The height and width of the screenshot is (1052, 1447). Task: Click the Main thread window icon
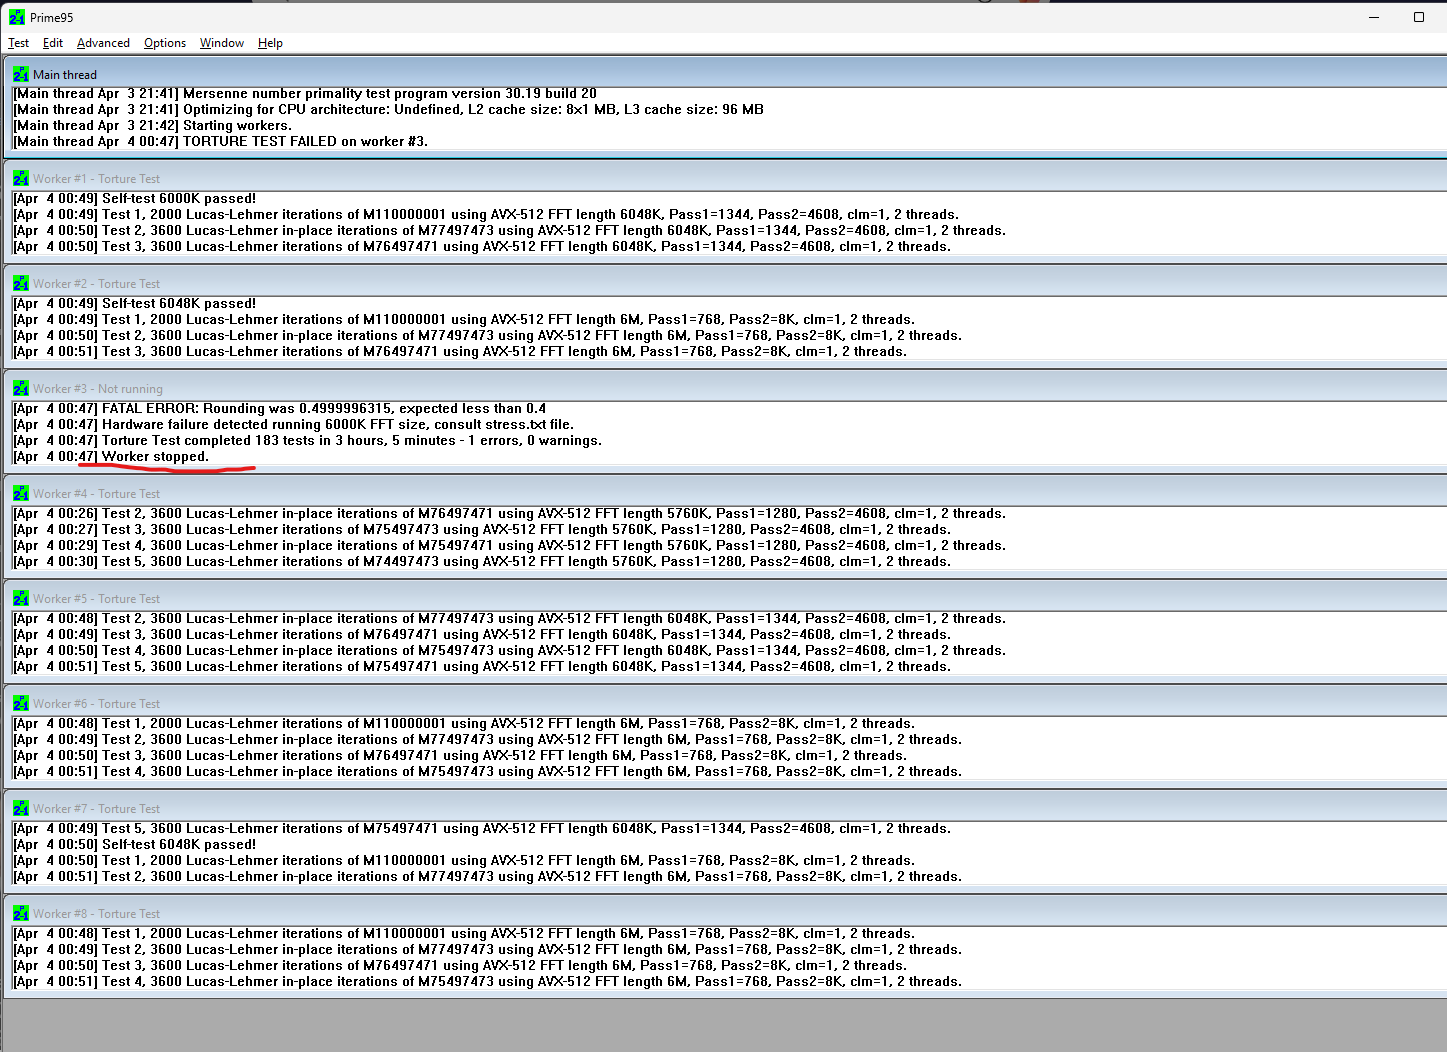click(21, 74)
